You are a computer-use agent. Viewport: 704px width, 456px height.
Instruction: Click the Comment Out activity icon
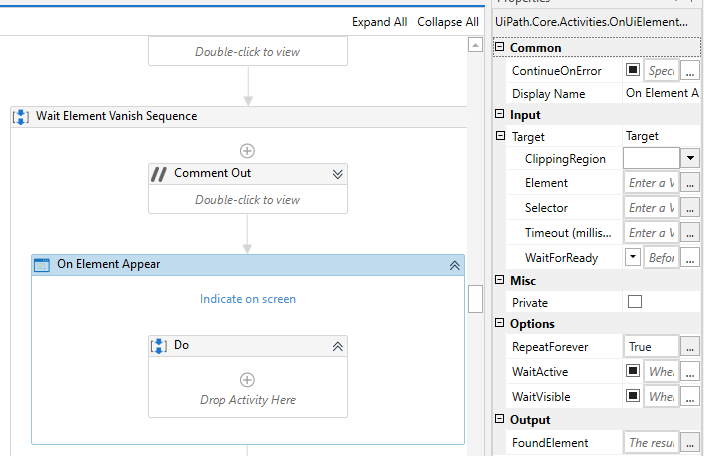[159, 173]
